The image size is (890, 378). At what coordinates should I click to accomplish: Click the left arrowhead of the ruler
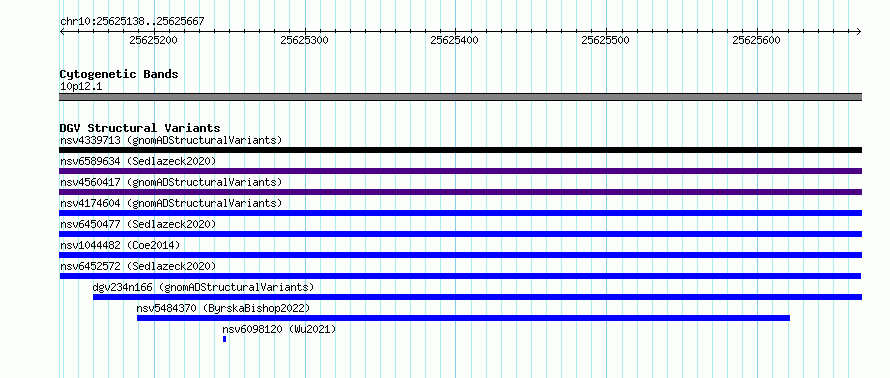coord(62,31)
